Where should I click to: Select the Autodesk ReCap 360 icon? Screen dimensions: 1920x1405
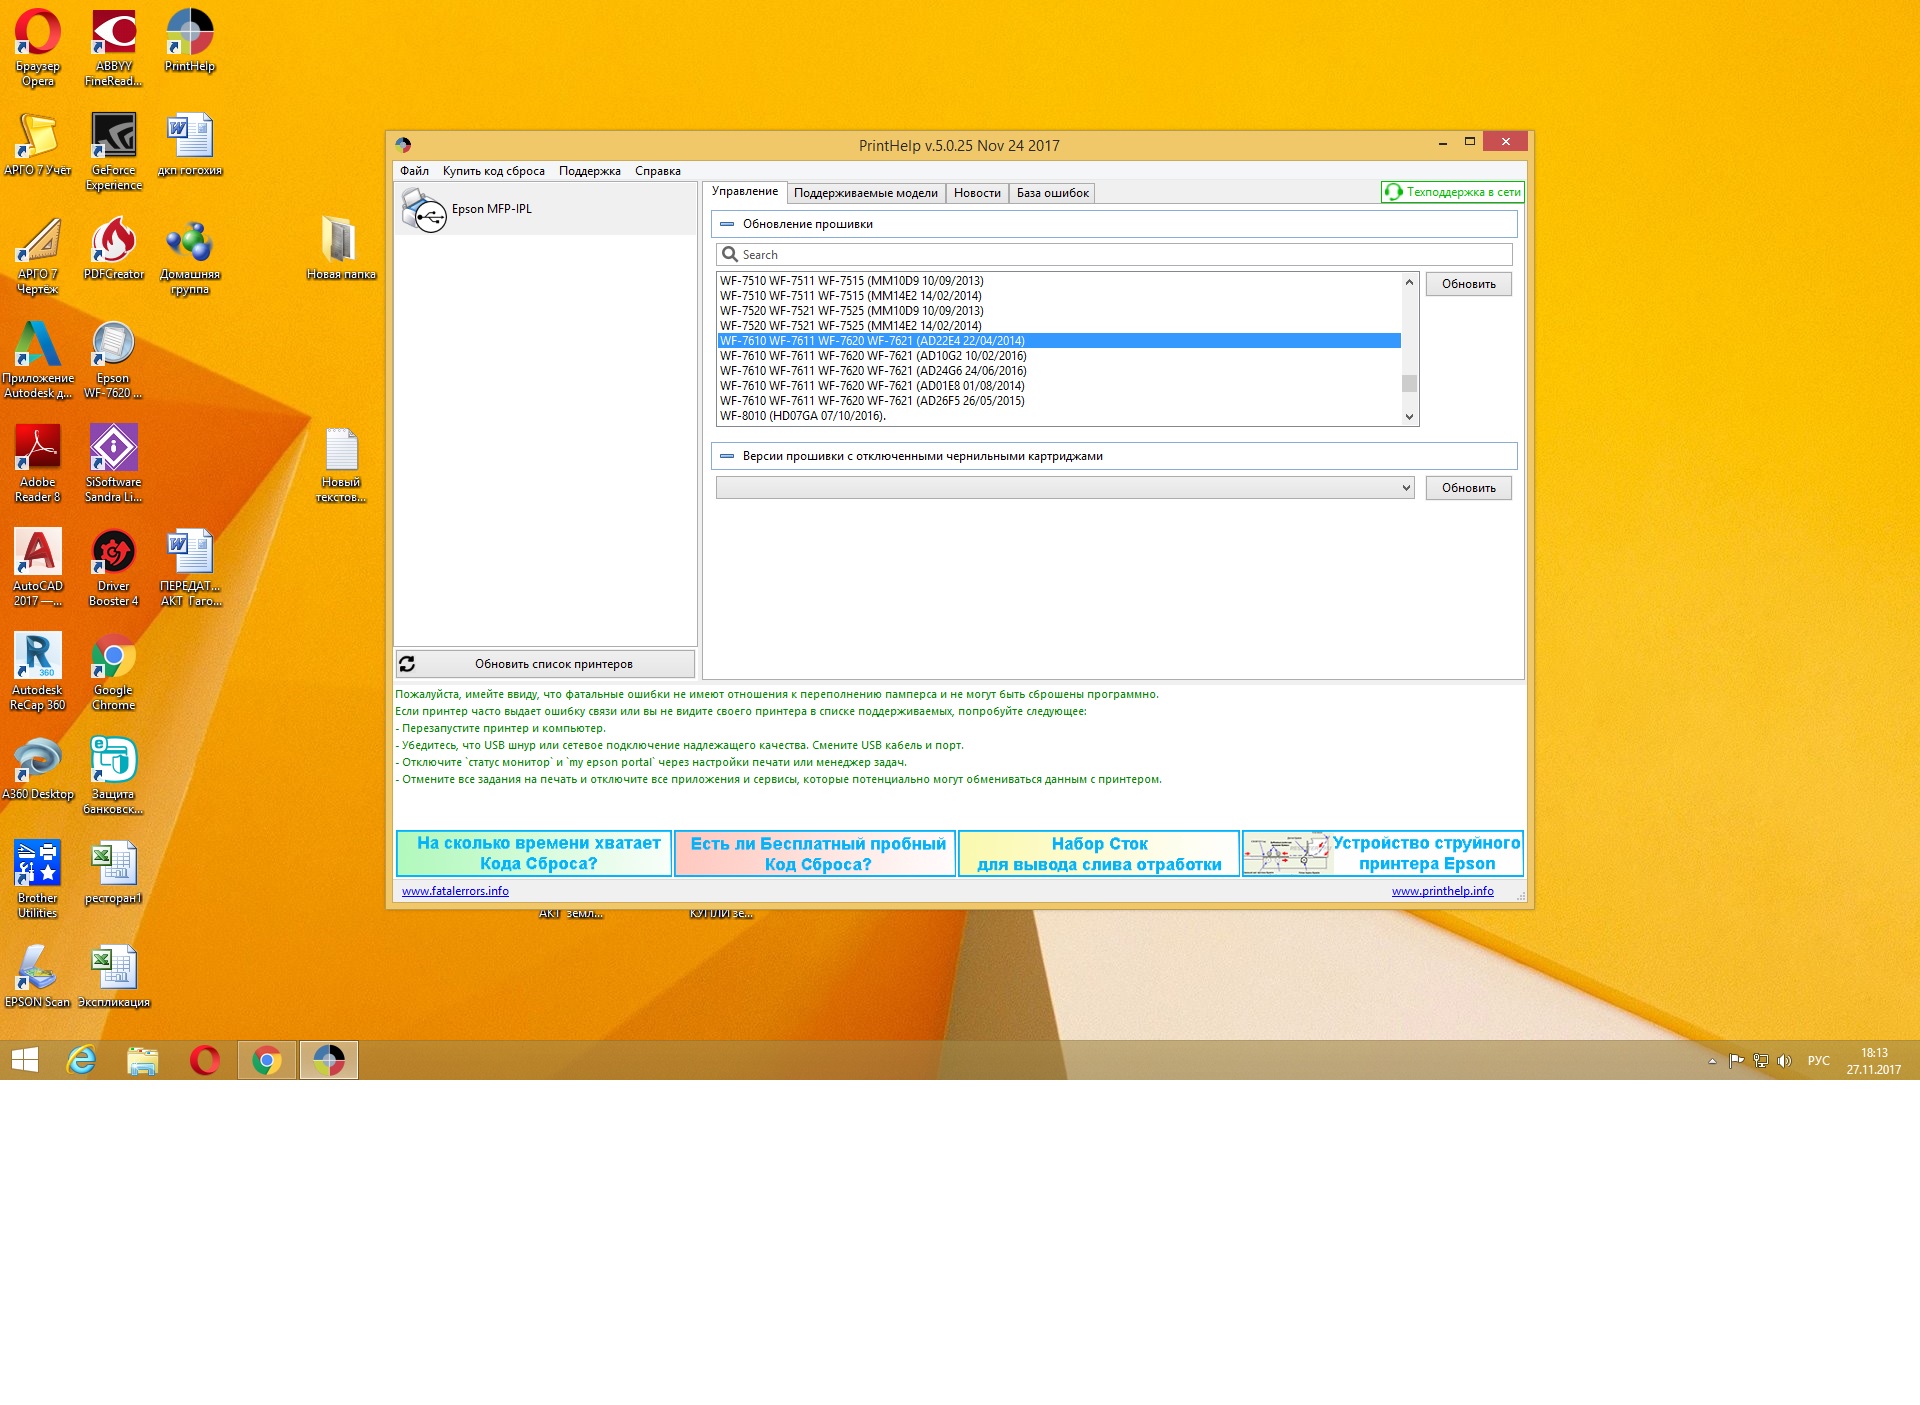pyautogui.click(x=38, y=672)
